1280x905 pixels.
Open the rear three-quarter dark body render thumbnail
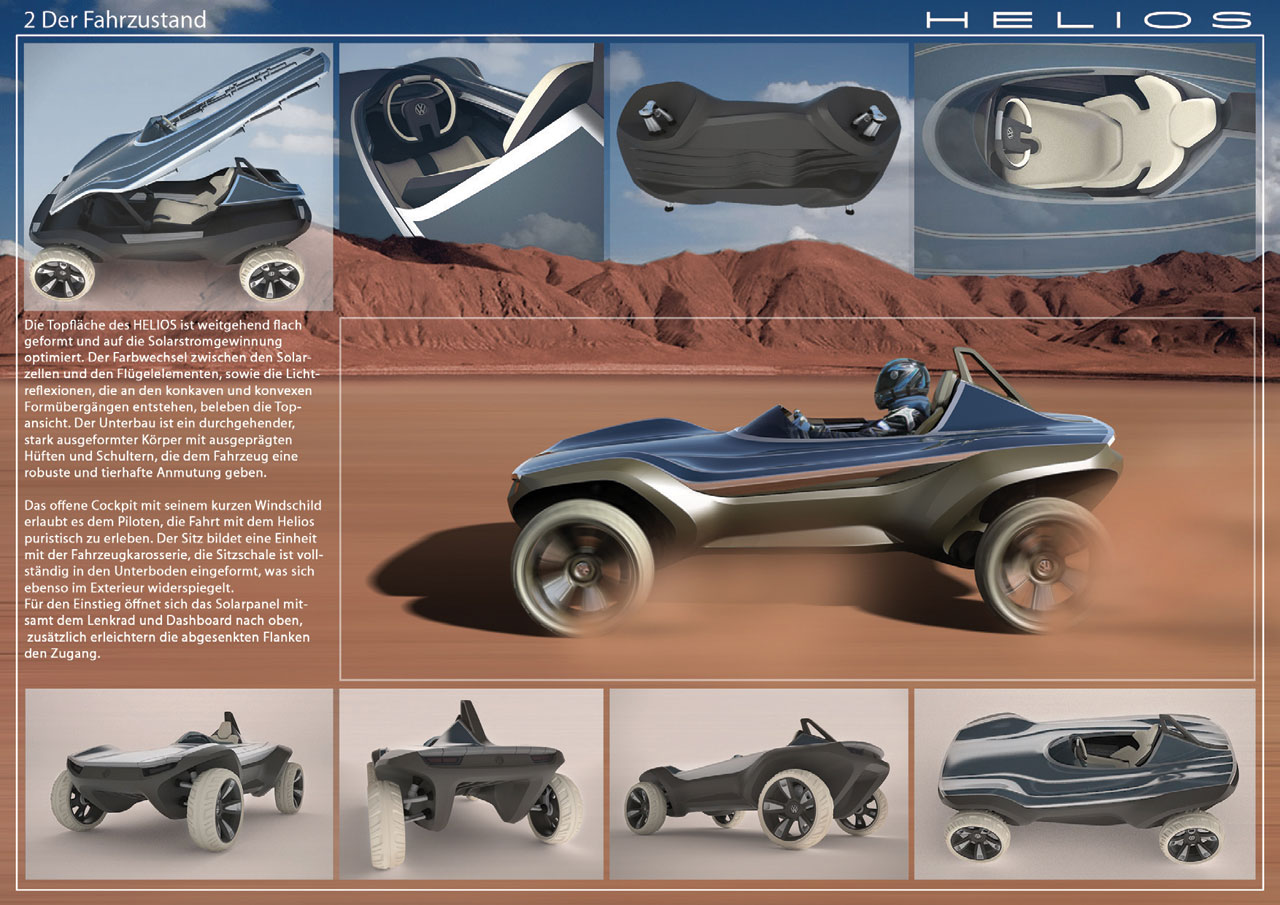click(759, 783)
